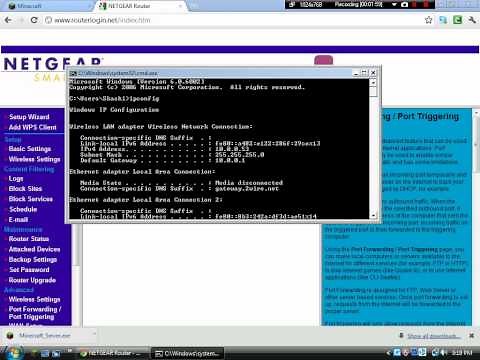The height and width of the screenshot is (360, 480).
Task: Open the Chrome wrench settings menu
Action: (472, 20)
